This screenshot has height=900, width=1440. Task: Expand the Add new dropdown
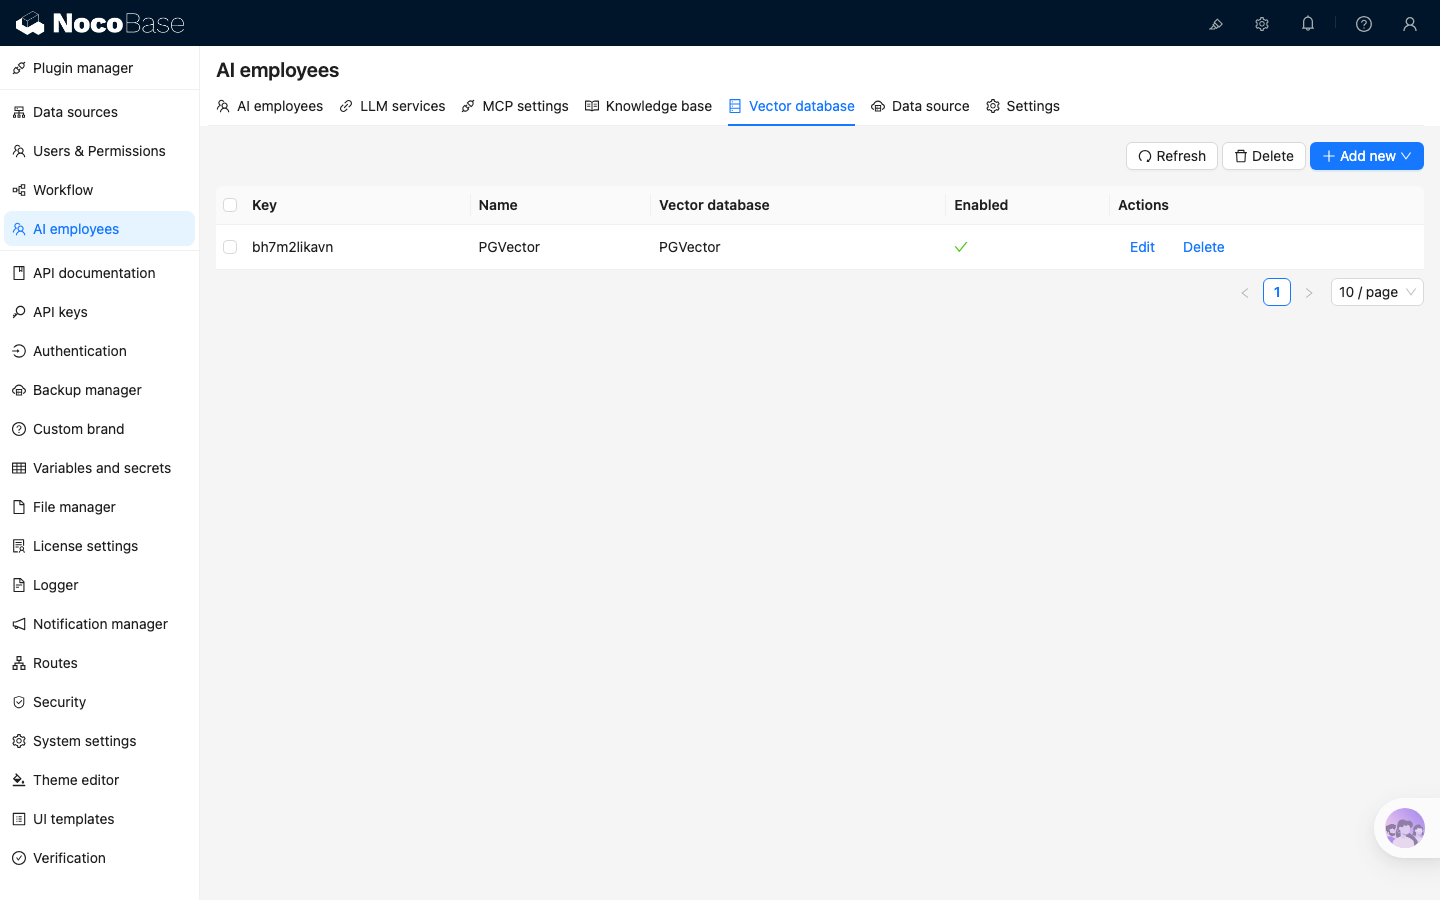click(1366, 156)
